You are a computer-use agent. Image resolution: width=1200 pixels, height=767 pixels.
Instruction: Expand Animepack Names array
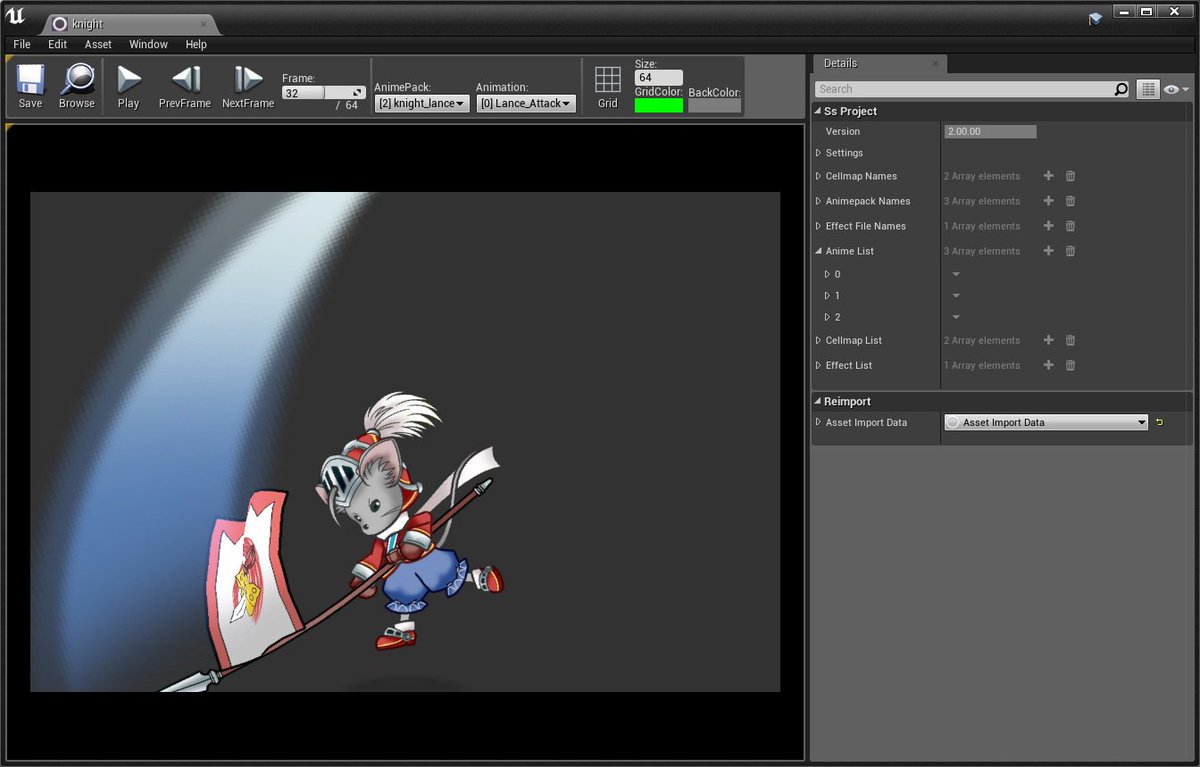pyautogui.click(x=818, y=201)
